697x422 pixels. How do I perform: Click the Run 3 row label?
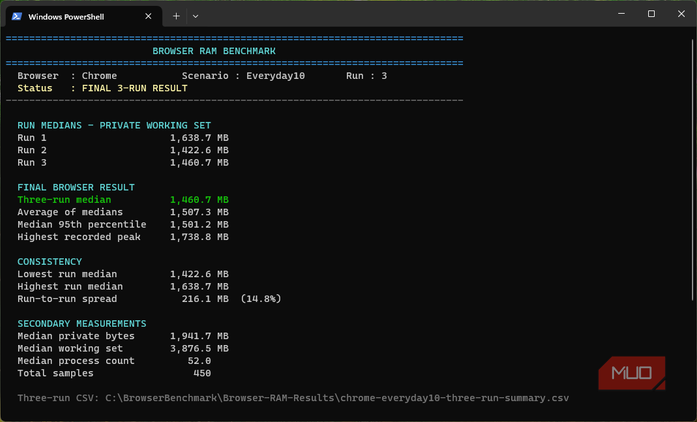[x=32, y=163]
